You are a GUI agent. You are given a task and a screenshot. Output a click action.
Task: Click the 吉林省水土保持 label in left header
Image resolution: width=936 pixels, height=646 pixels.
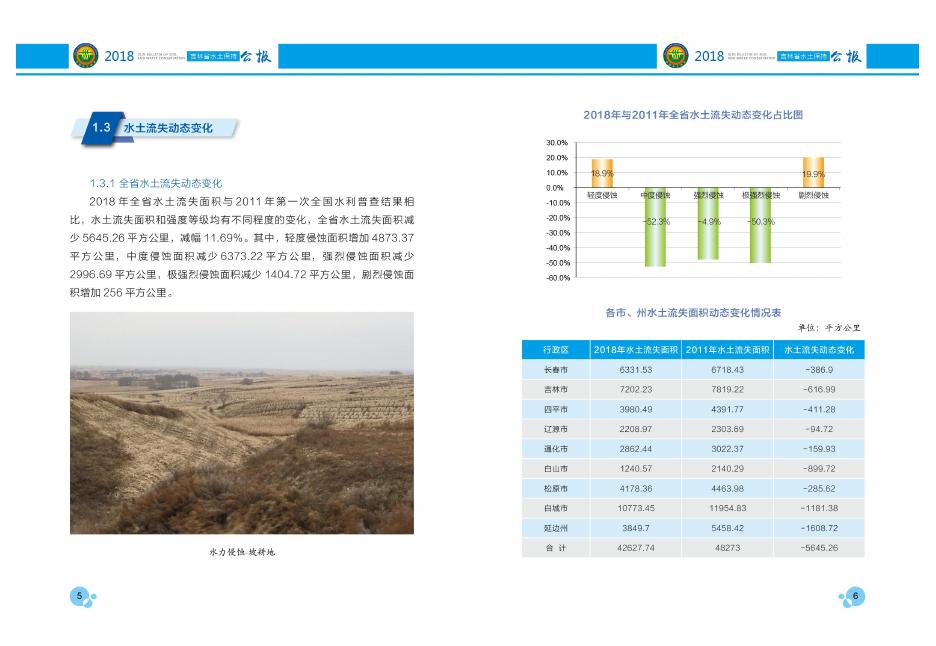pyautogui.click(x=214, y=57)
